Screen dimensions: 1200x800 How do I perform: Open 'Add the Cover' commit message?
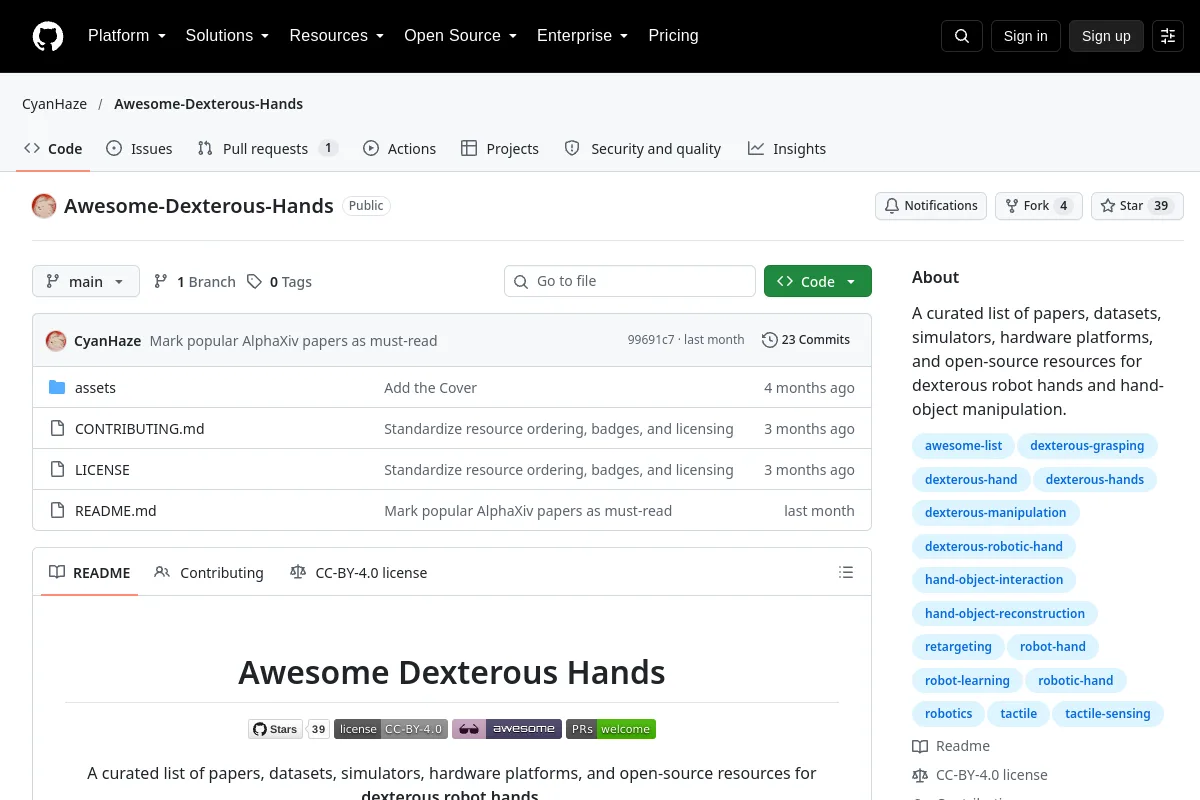point(430,388)
